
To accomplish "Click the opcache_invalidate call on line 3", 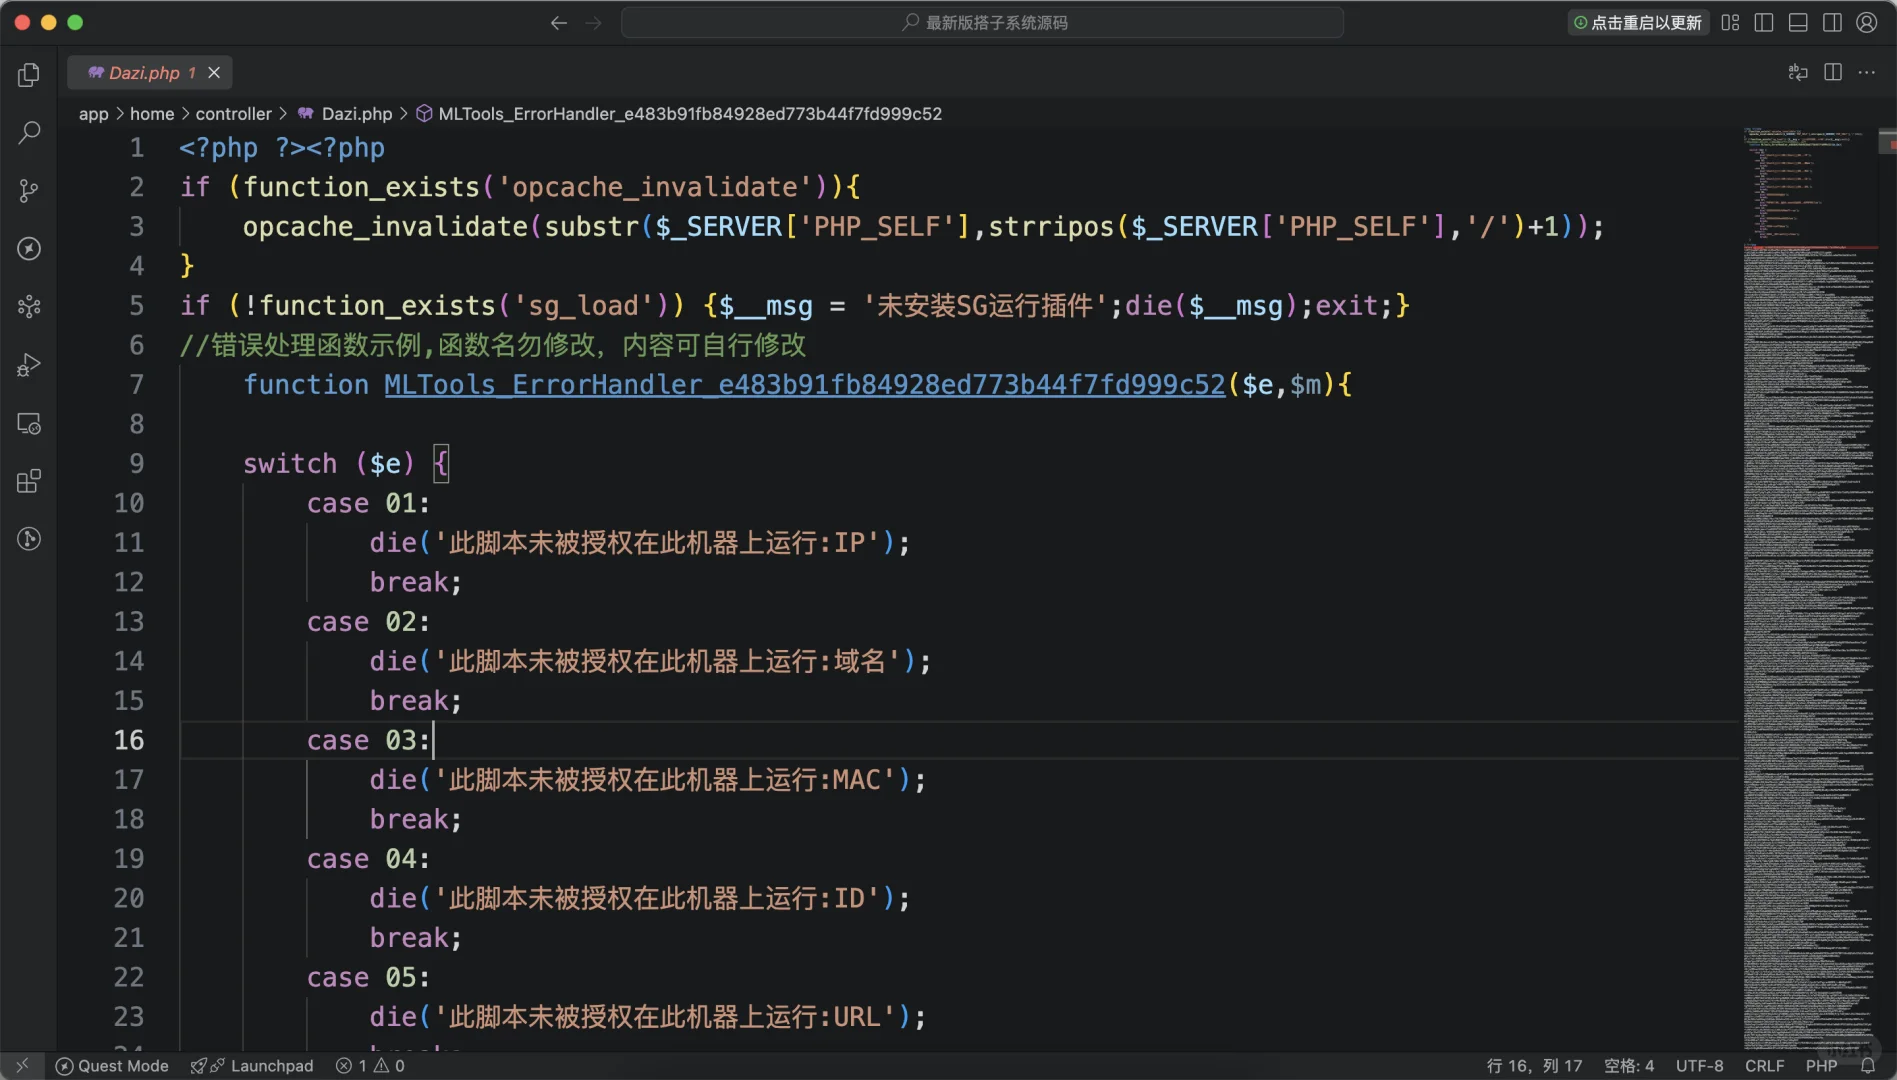I will [924, 227].
